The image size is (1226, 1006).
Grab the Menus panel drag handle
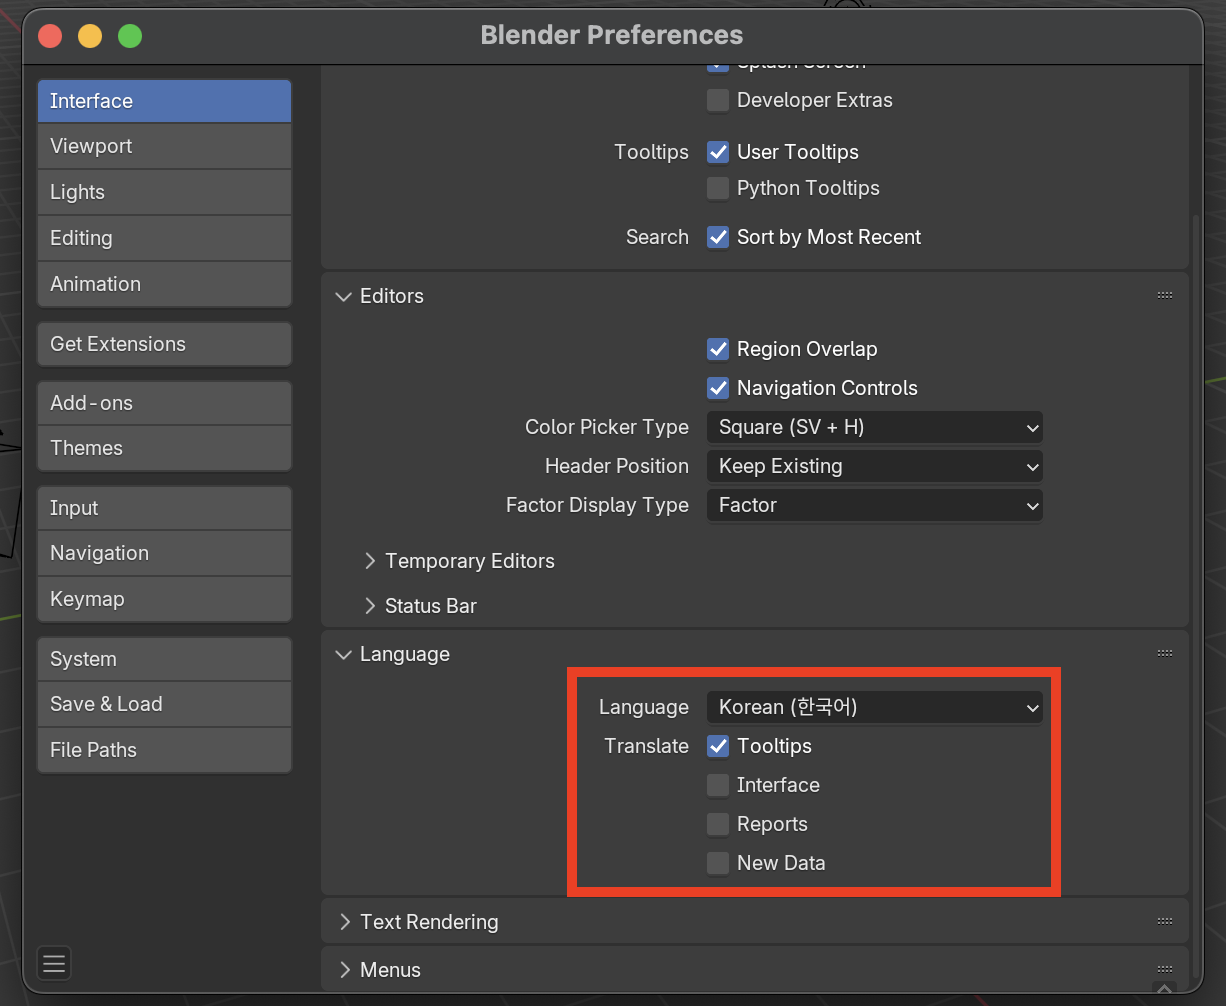click(x=1164, y=969)
